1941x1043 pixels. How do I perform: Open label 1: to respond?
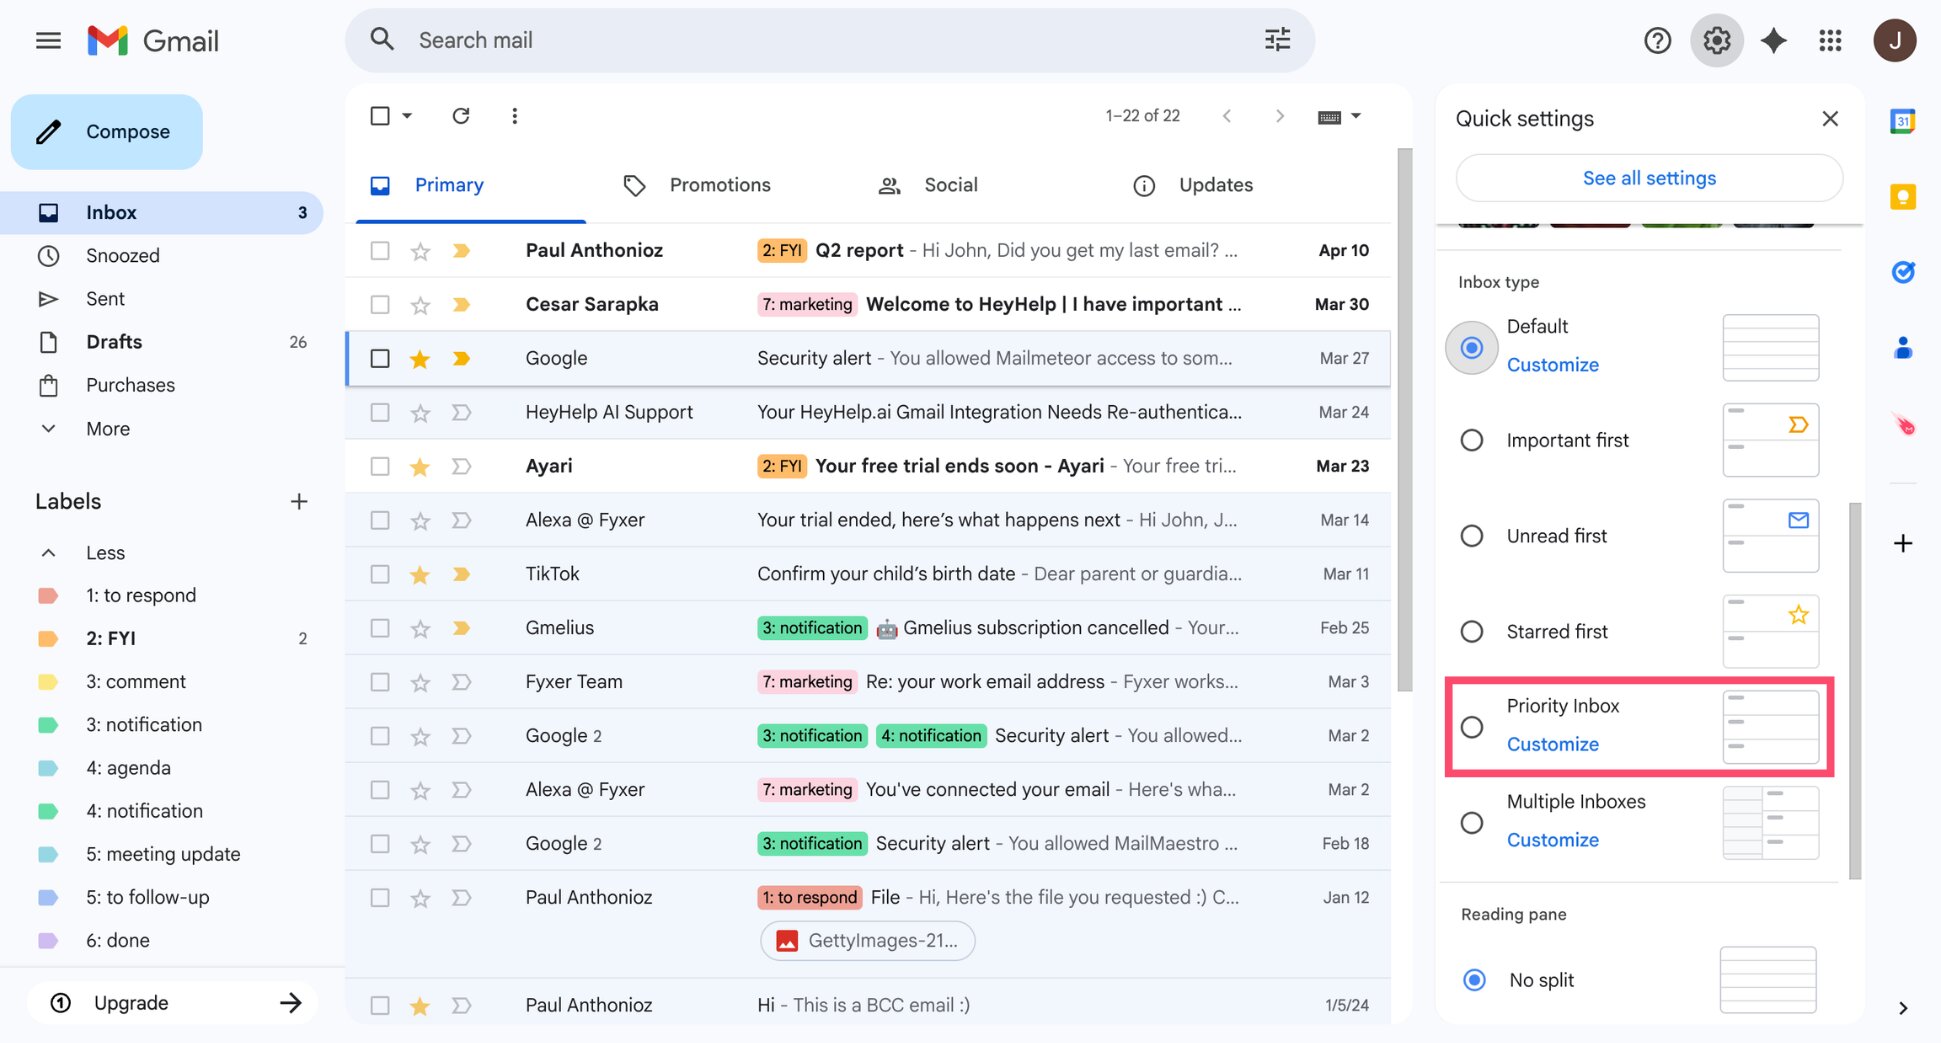141,596
